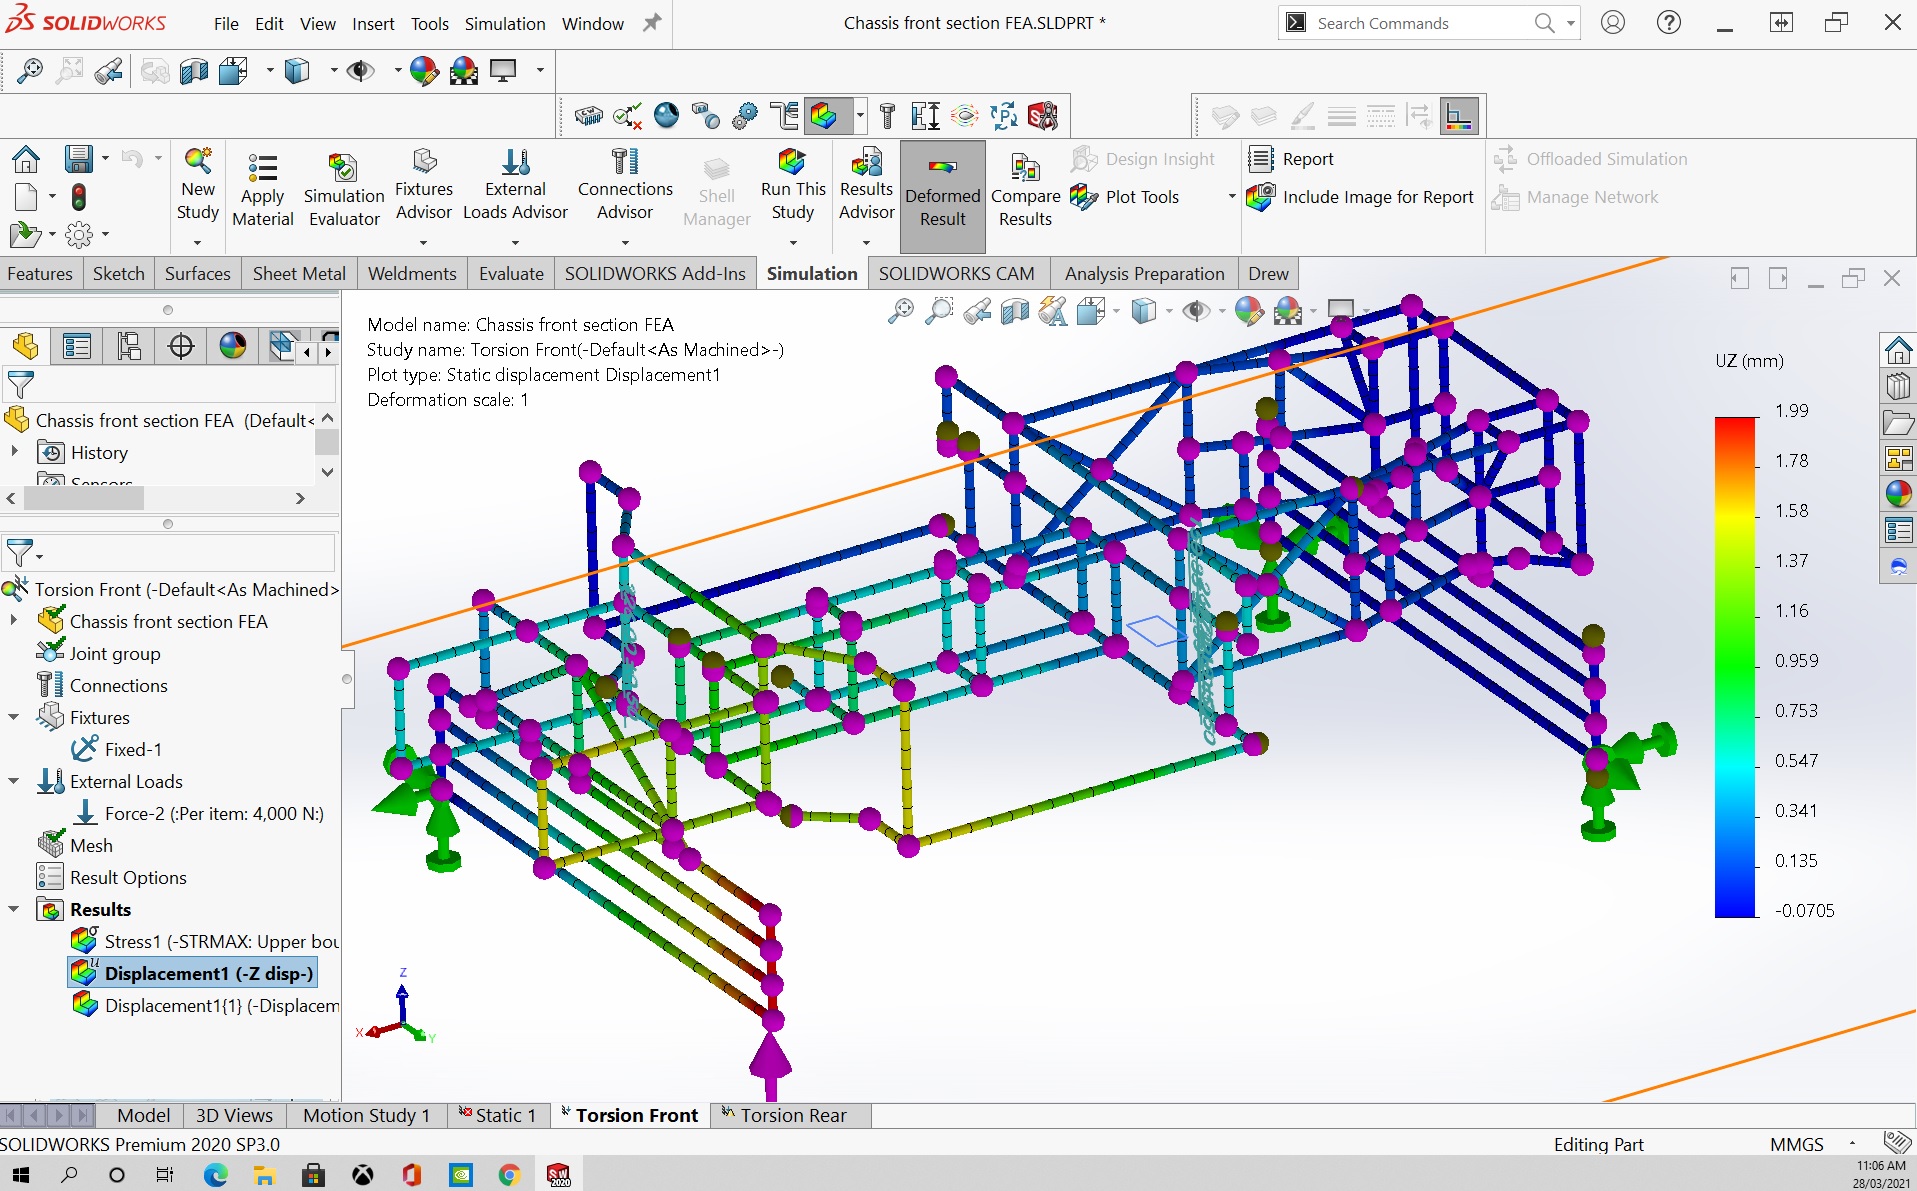Screen dimensions: 1917x1191
Task: Open Plot Tools
Action: (x=1126, y=197)
